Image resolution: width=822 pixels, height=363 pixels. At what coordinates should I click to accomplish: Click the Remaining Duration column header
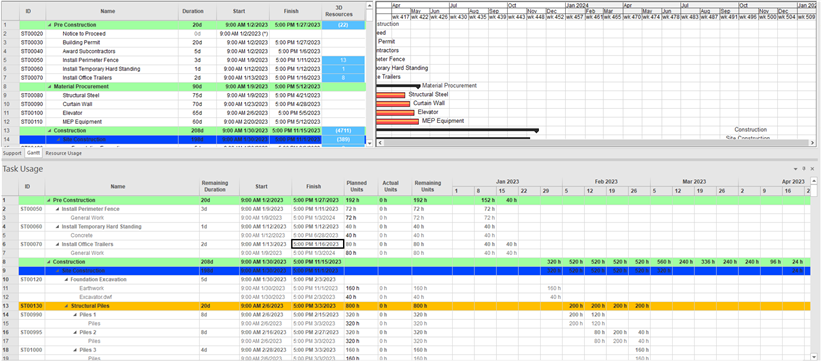click(215, 186)
